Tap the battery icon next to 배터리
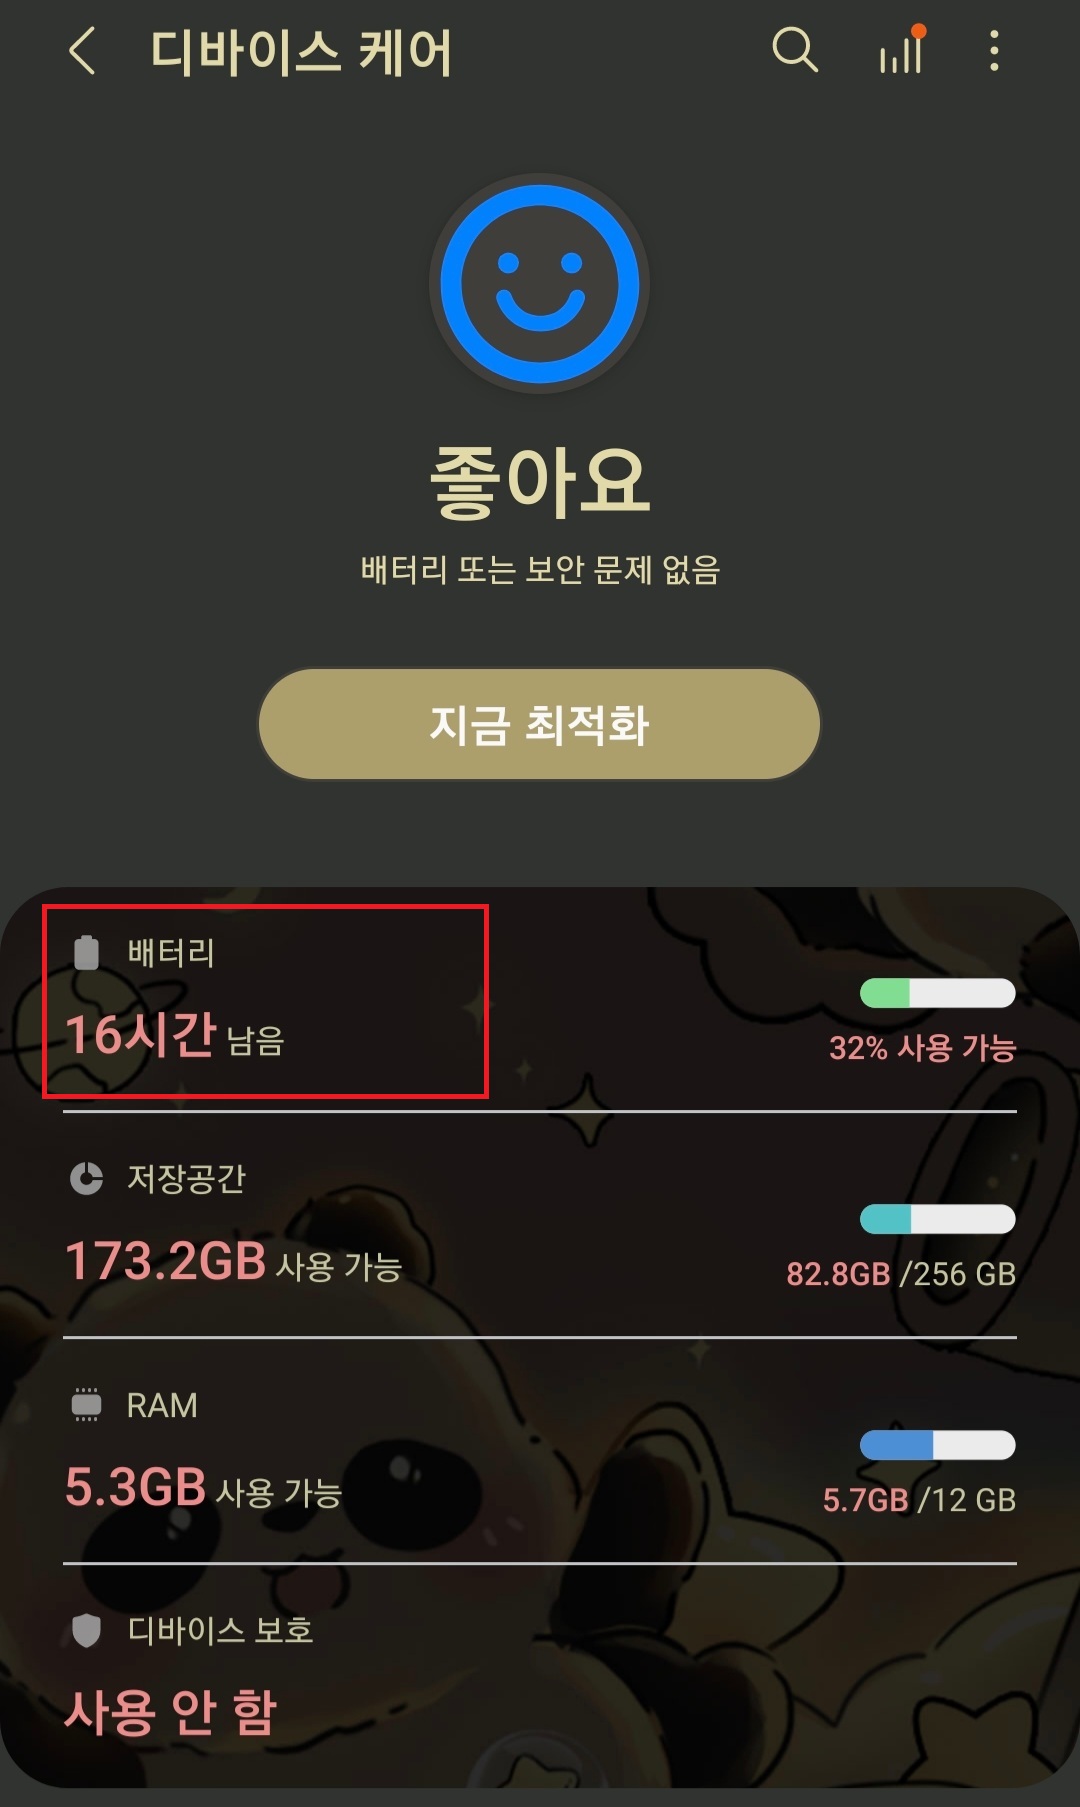The height and width of the screenshot is (1807, 1080). tap(86, 952)
